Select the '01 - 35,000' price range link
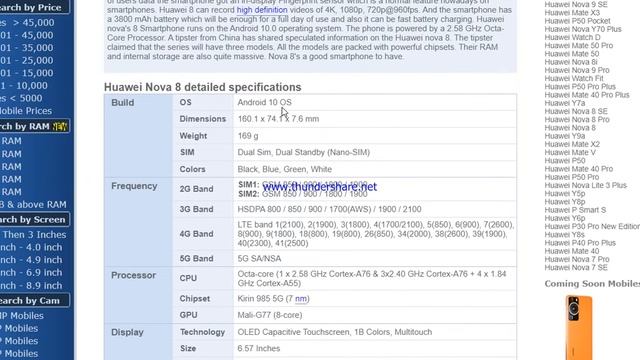The width and height of the screenshot is (640, 360). [27, 48]
